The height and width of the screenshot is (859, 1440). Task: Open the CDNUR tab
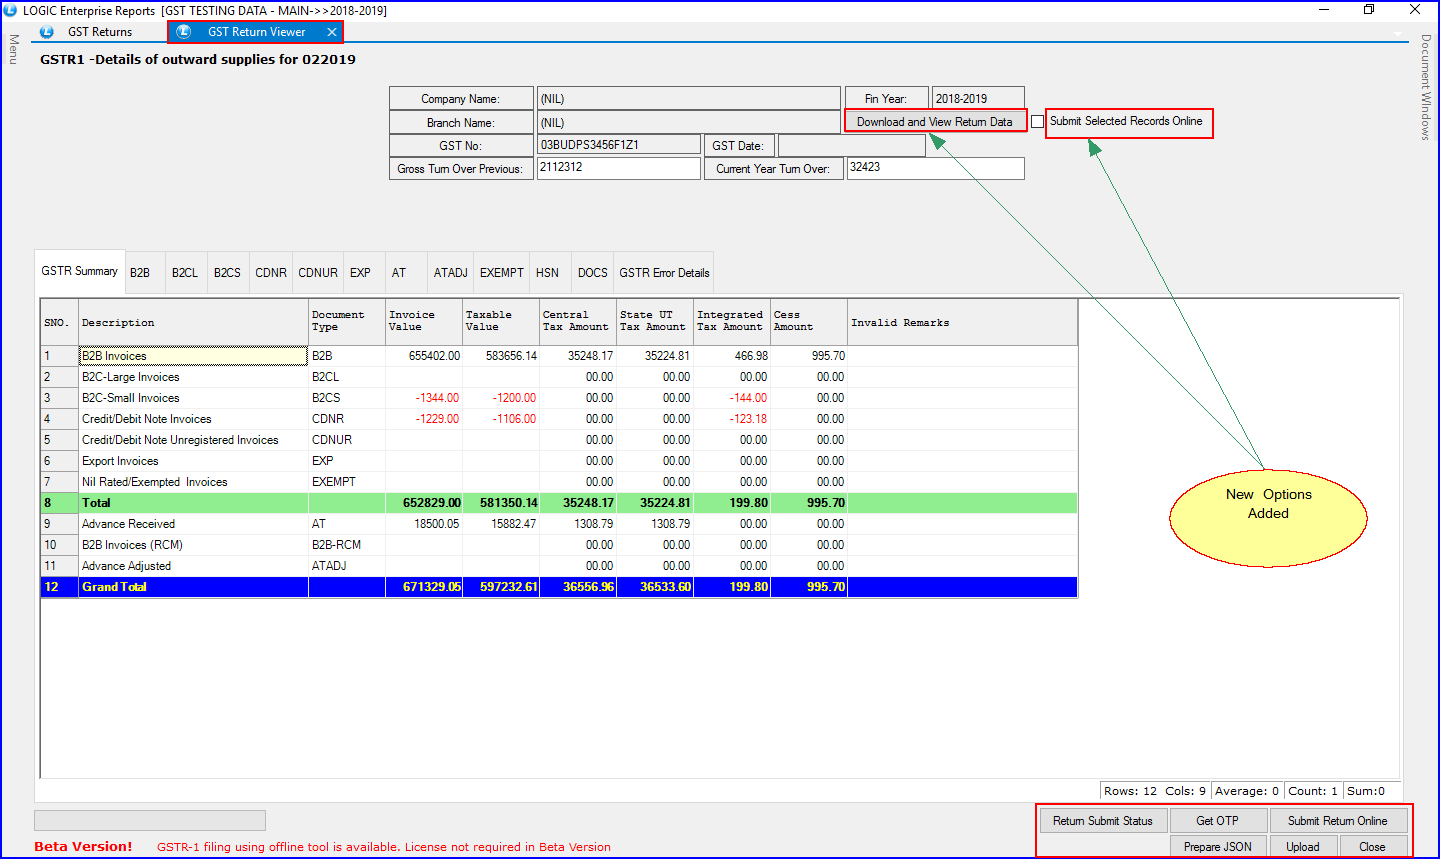click(x=318, y=273)
